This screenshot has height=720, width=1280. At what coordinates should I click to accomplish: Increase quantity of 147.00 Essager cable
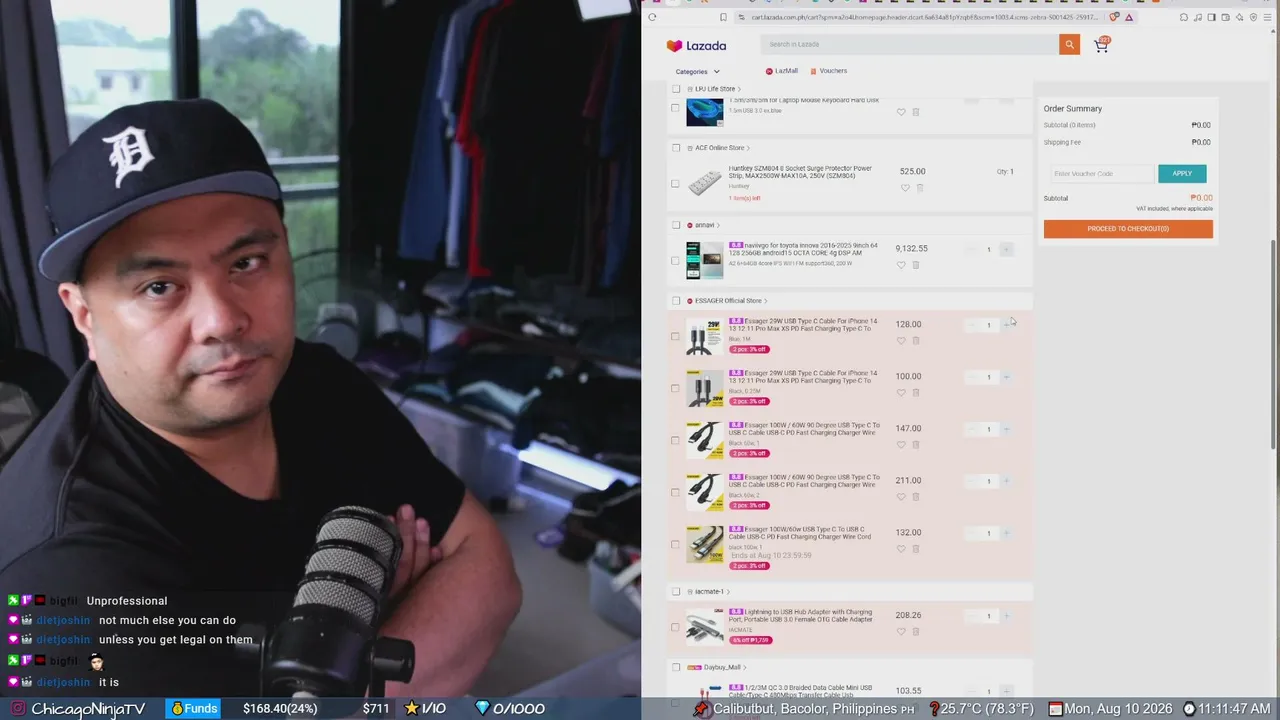tap(1006, 429)
